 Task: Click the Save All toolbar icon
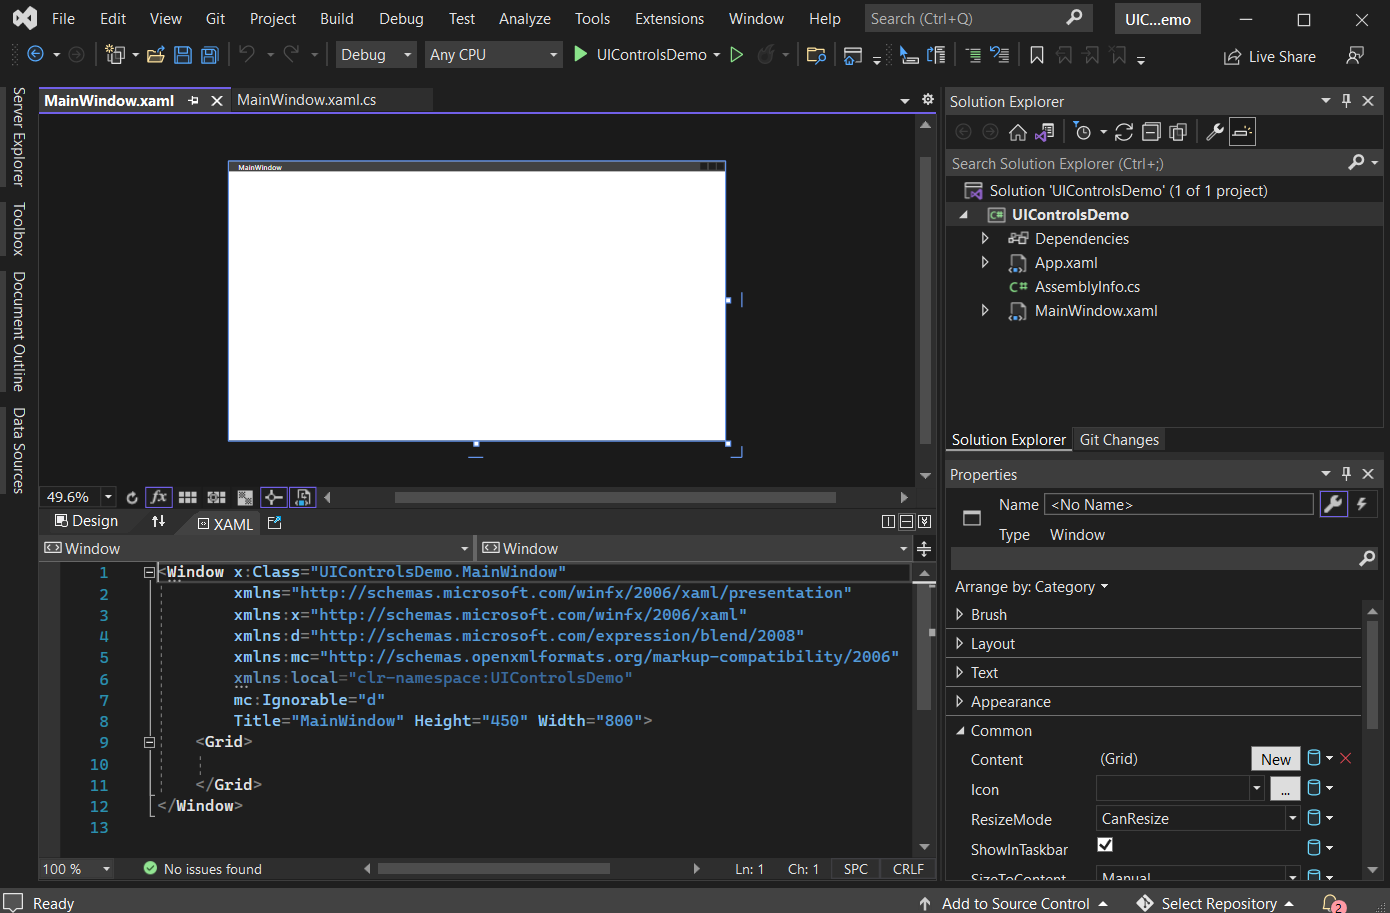210,55
